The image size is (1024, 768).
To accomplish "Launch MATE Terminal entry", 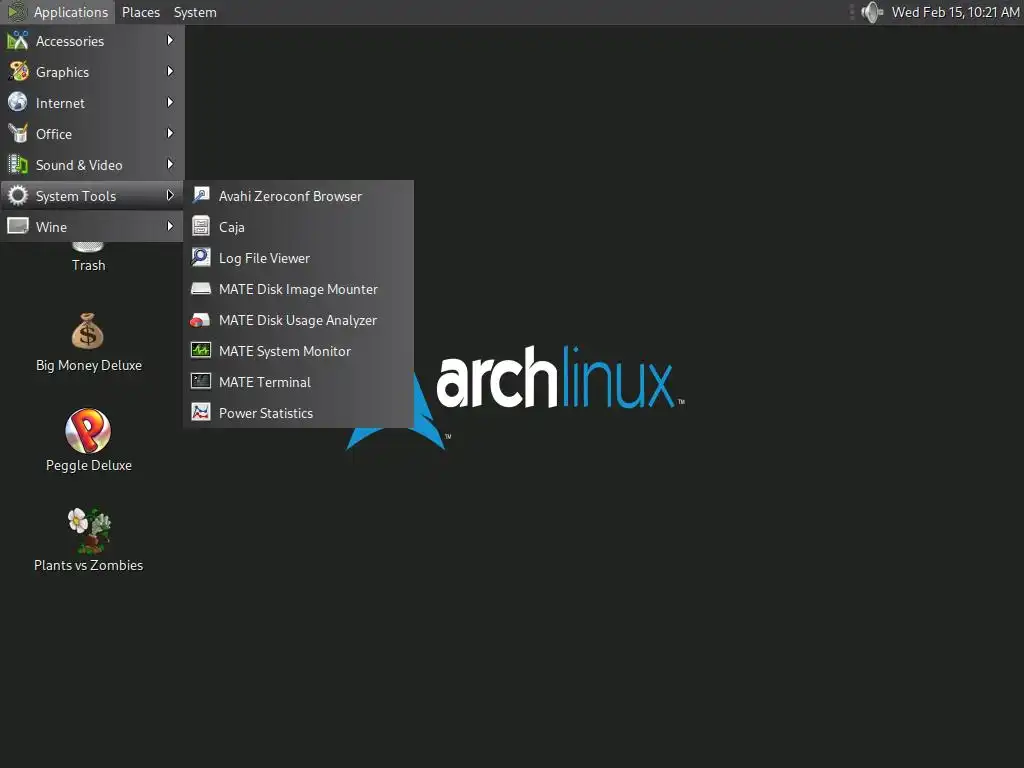I will coord(299,382).
